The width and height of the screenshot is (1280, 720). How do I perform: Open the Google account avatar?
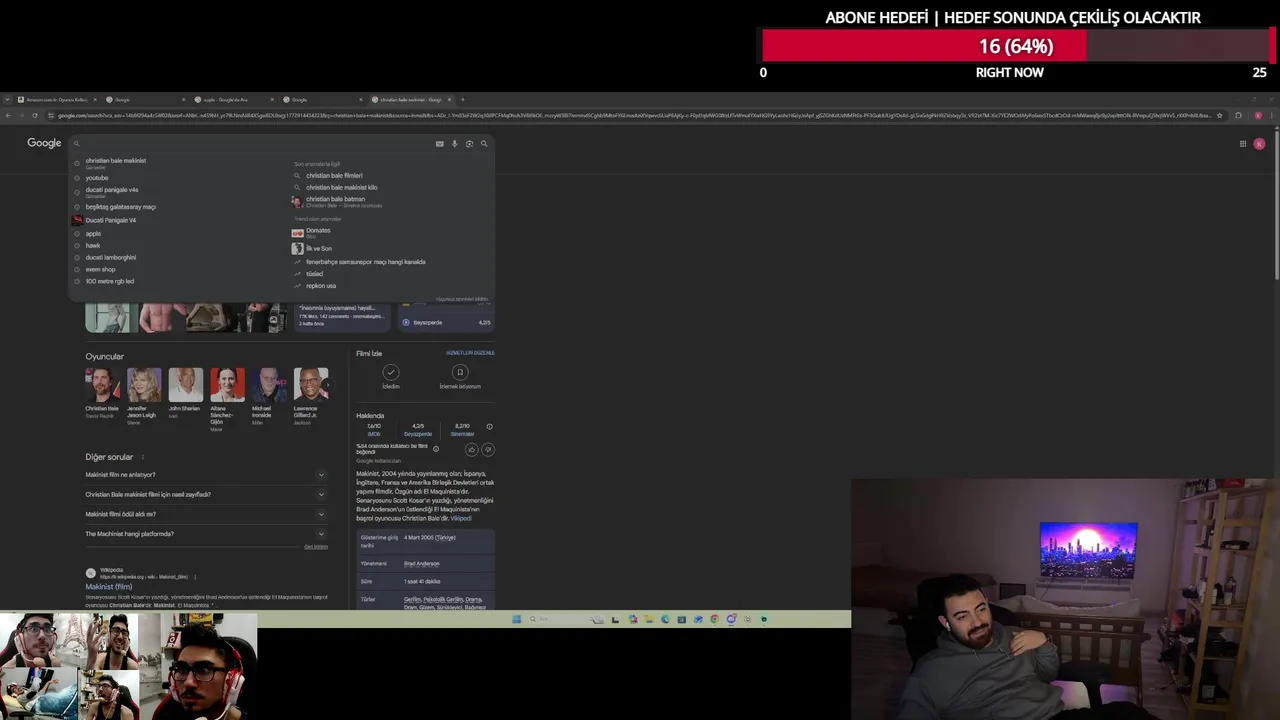click(1259, 144)
